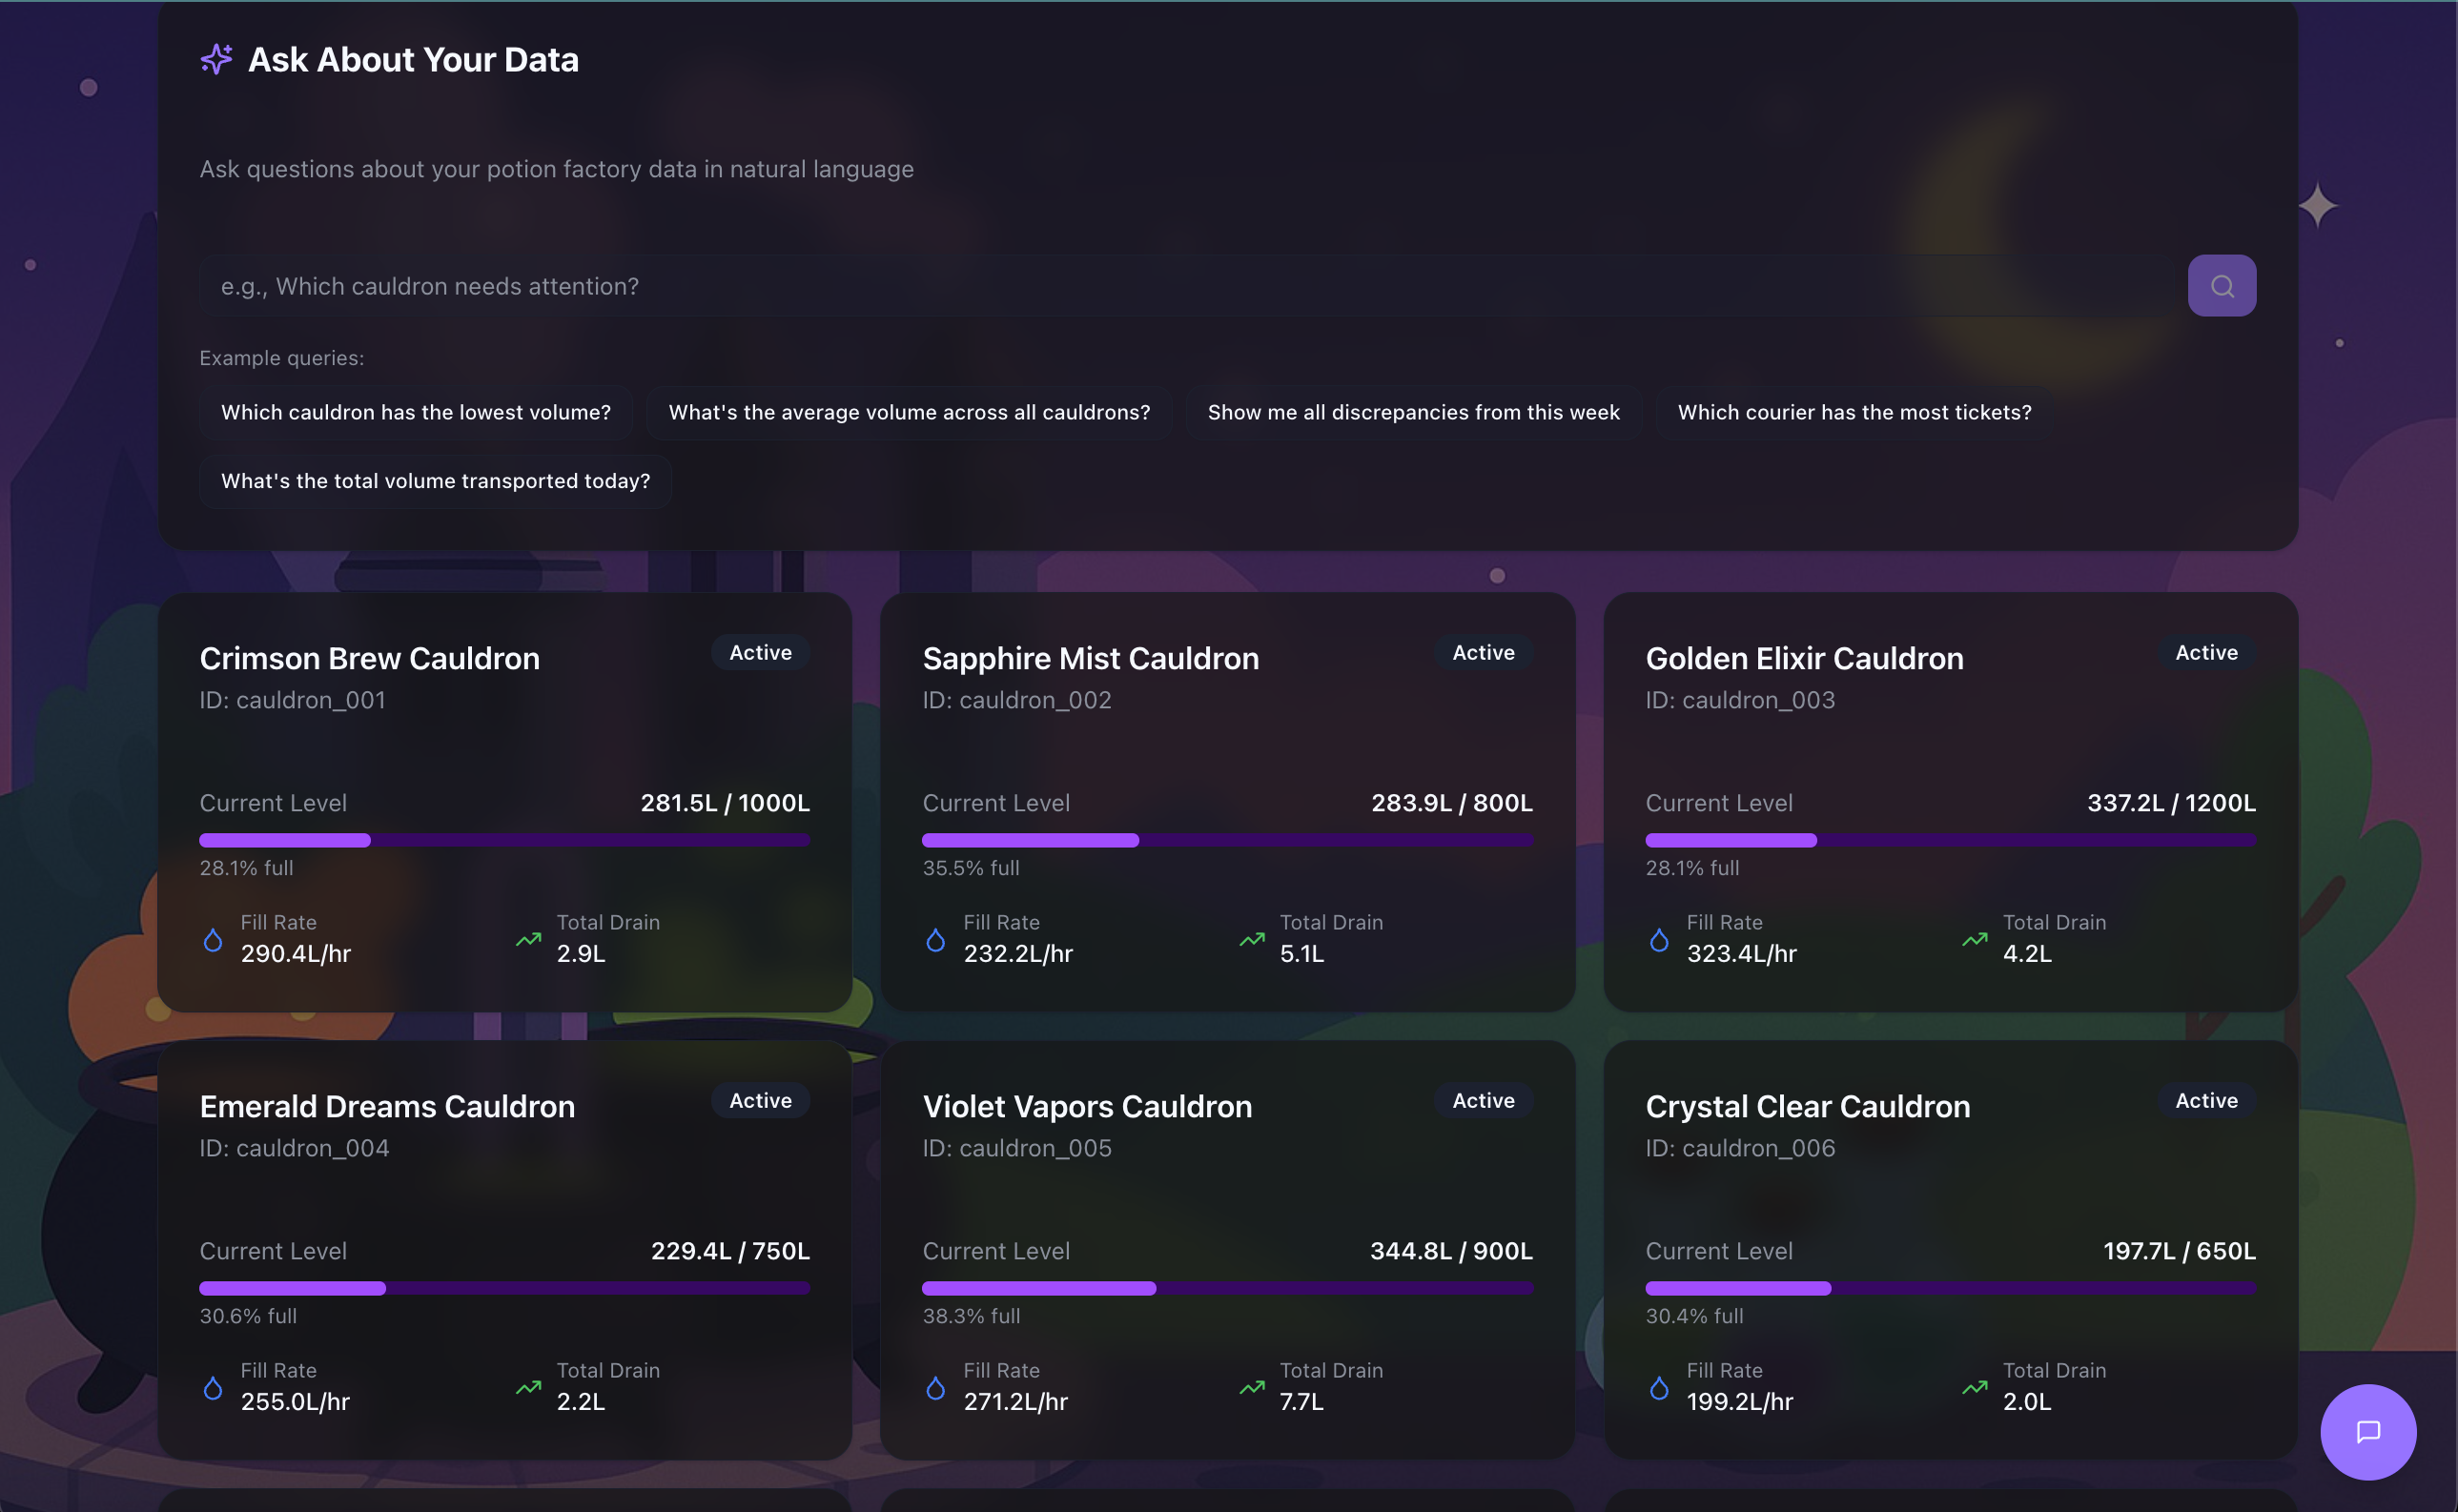Open the floating chat bubble button

[2367, 1431]
